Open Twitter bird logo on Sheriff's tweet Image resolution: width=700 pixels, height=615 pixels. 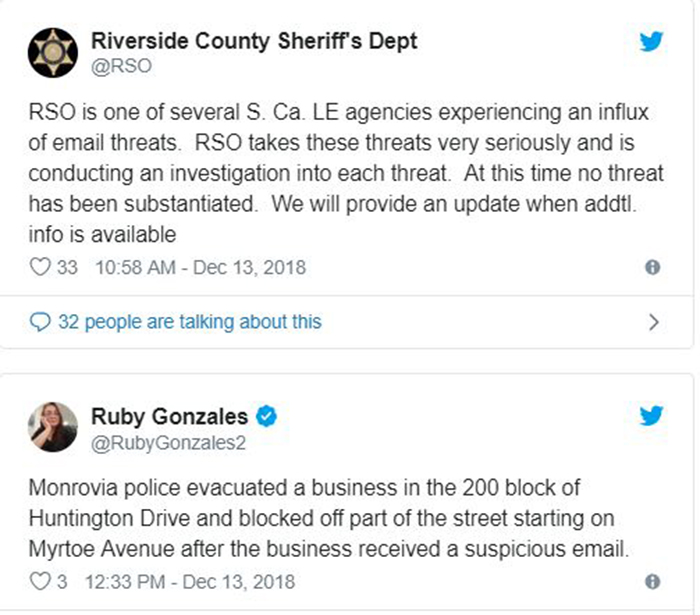(651, 42)
